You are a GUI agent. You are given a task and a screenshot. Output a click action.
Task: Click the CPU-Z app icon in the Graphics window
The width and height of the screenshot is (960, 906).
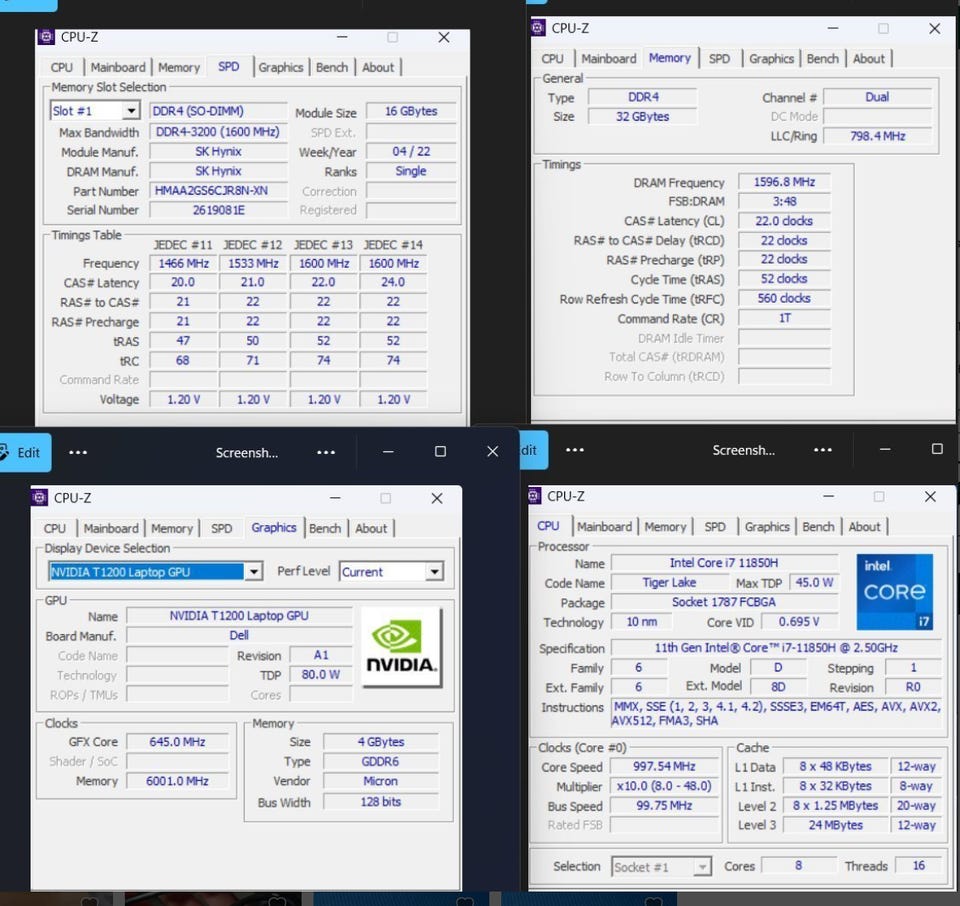[x=40, y=498]
